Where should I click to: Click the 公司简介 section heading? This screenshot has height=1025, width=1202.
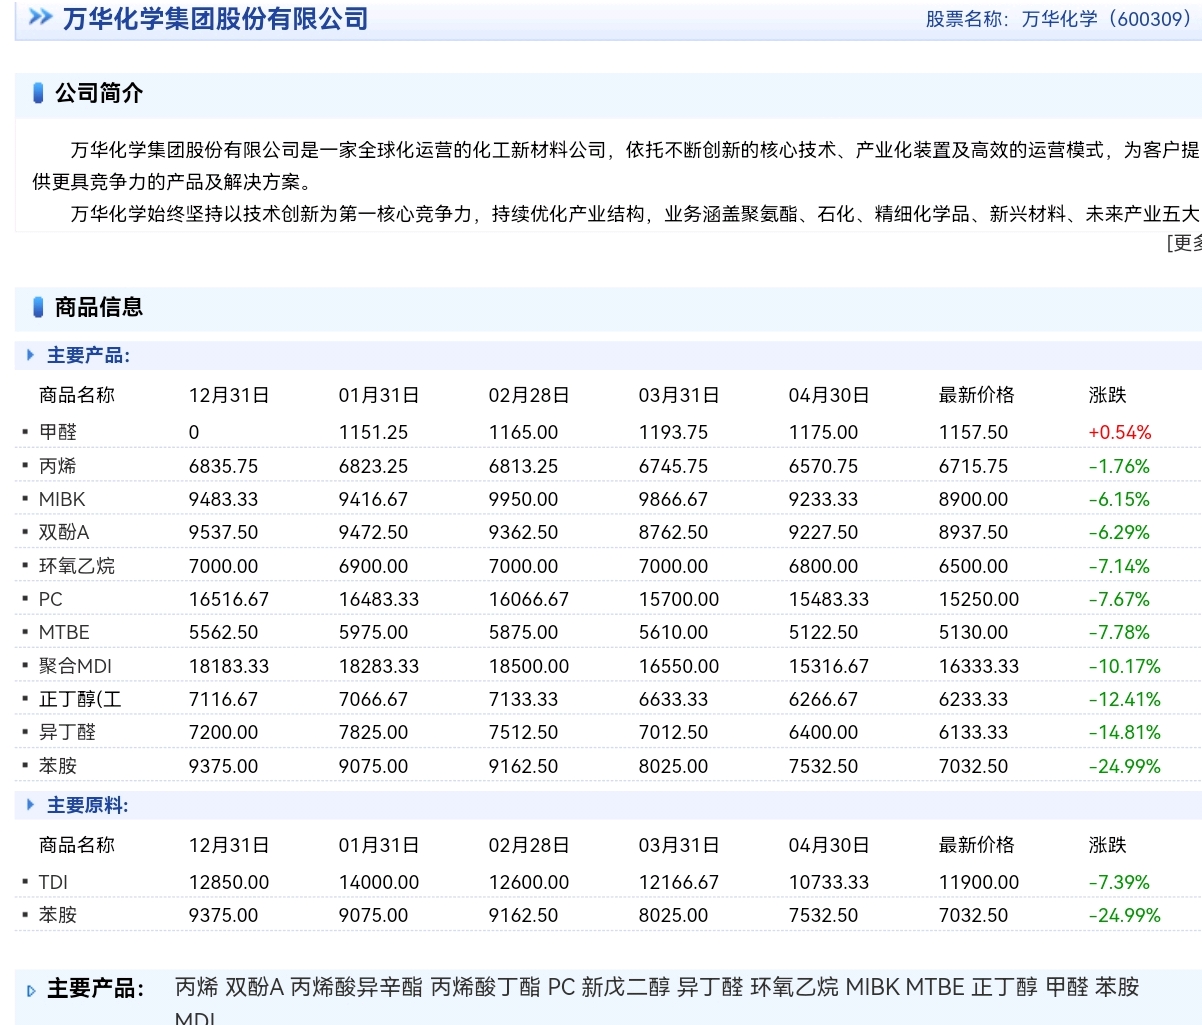click(99, 93)
